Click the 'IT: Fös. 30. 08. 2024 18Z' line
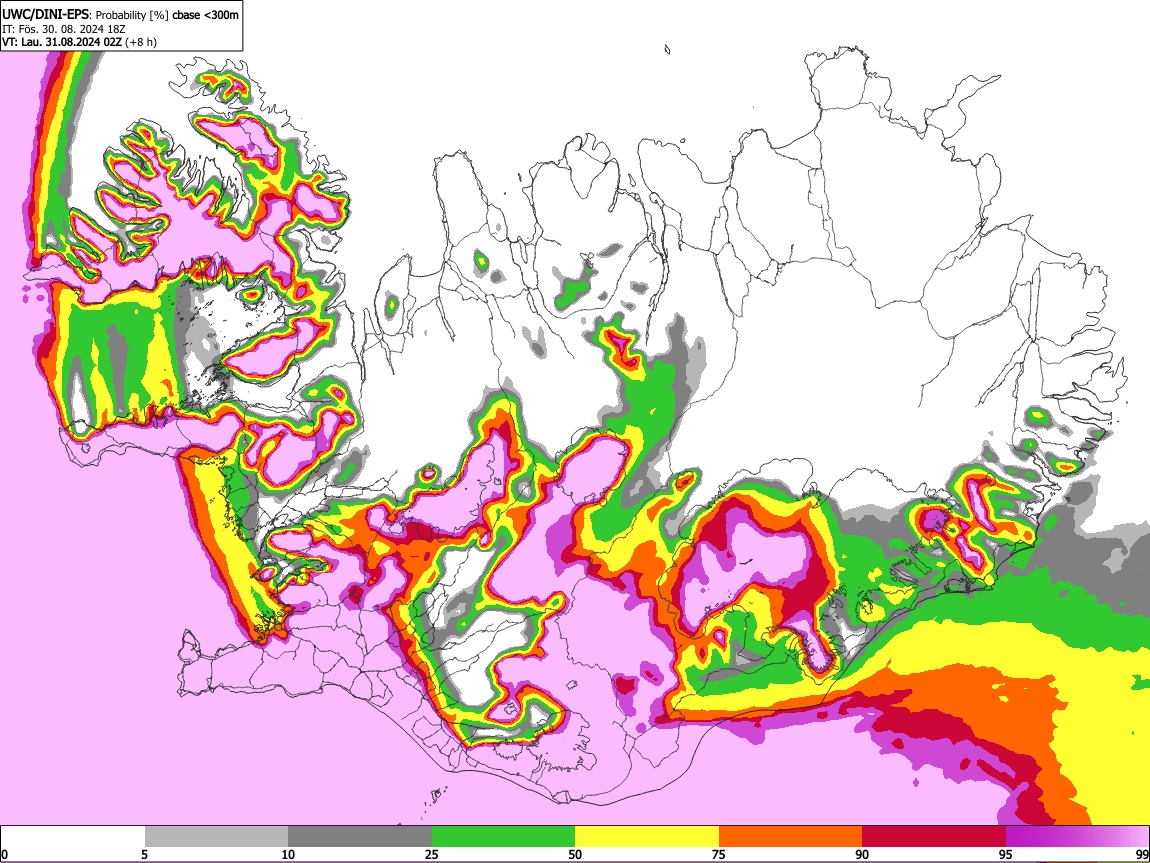The height and width of the screenshot is (863, 1150). [64, 29]
